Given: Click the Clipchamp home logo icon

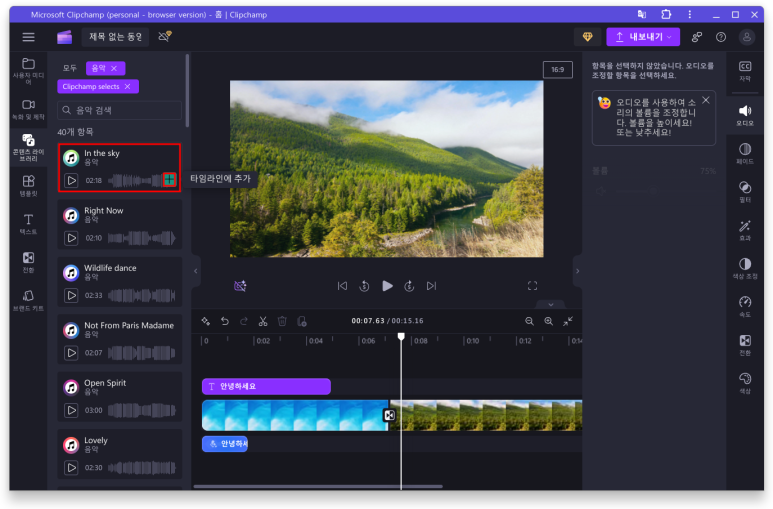Looking at the screenshot, I should (x=65, y=37).
